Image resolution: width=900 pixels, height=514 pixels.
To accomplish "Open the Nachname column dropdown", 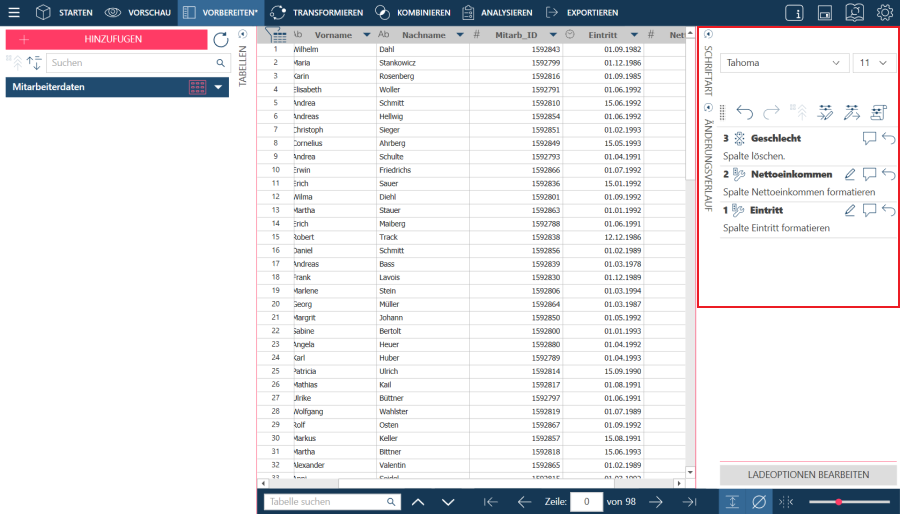I will pyautogui.click(x=460, y=35).
